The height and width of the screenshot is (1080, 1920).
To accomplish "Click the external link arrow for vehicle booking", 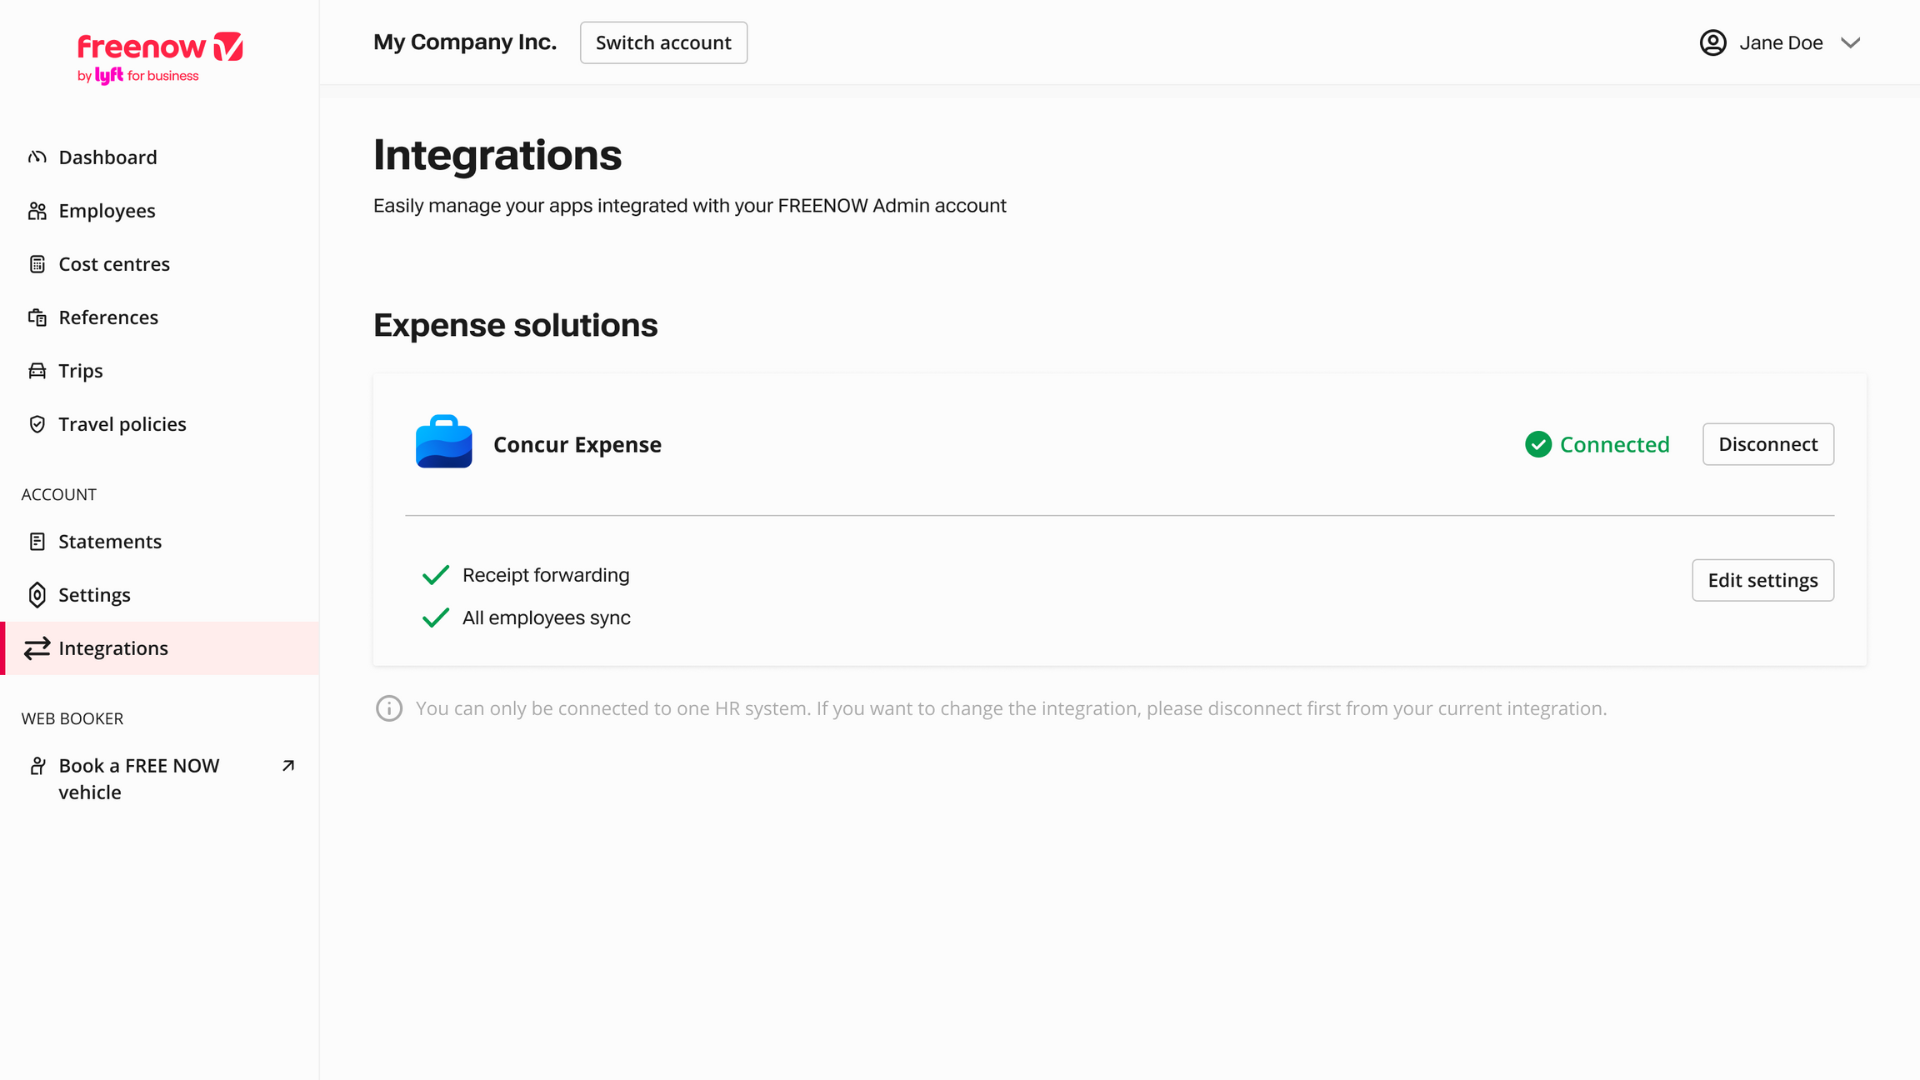I will (289, 765).
